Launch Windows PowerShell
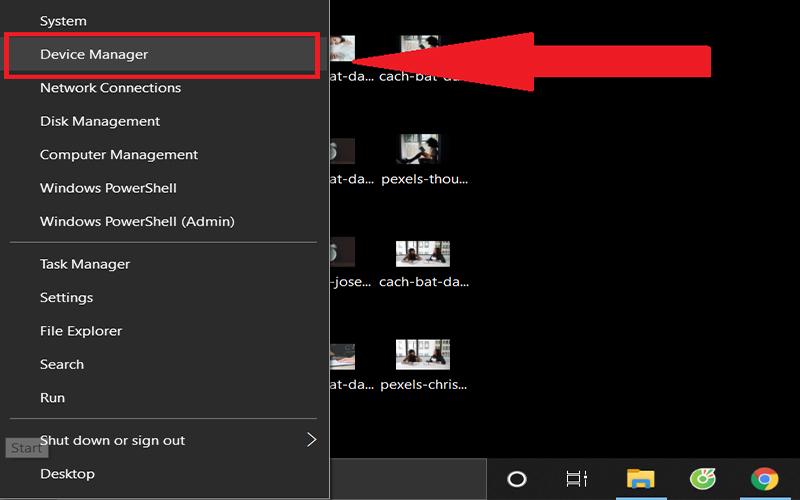The height and width of the screenshot is (500, 800). point(163,188)
